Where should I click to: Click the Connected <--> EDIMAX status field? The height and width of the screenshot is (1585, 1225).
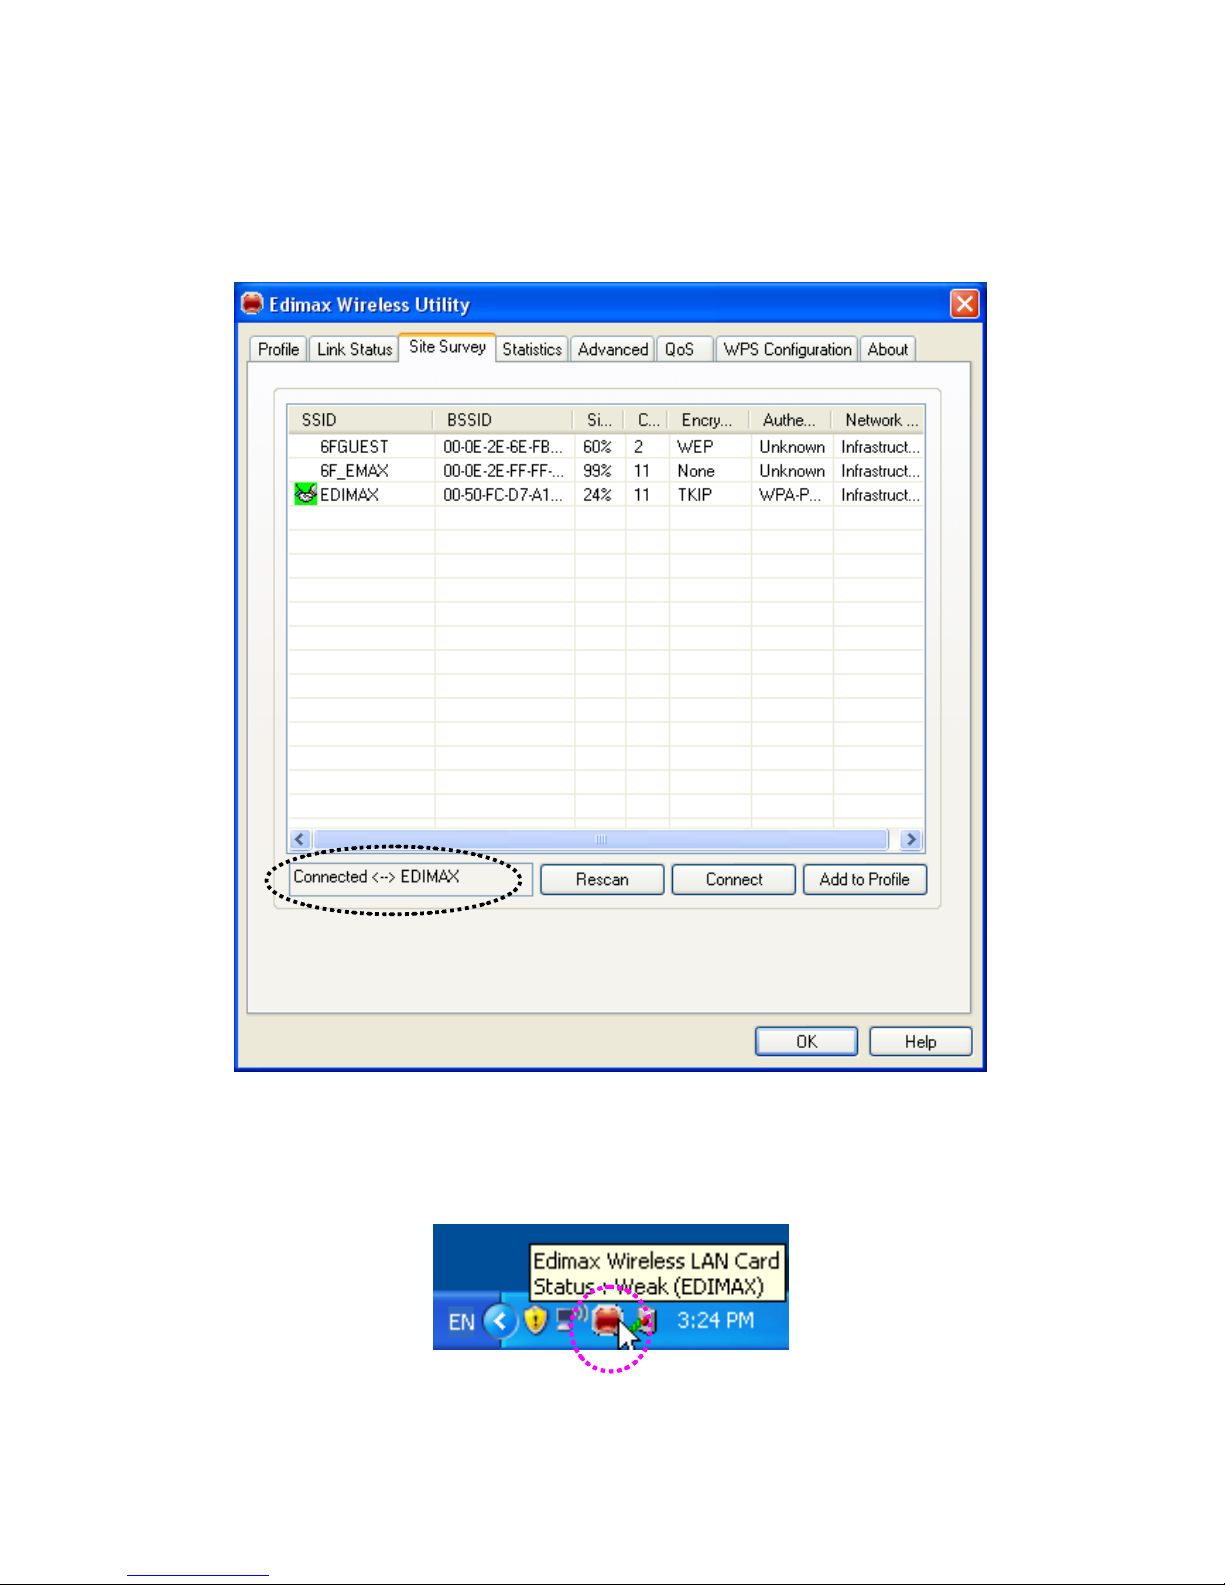(x=411, y=878)
